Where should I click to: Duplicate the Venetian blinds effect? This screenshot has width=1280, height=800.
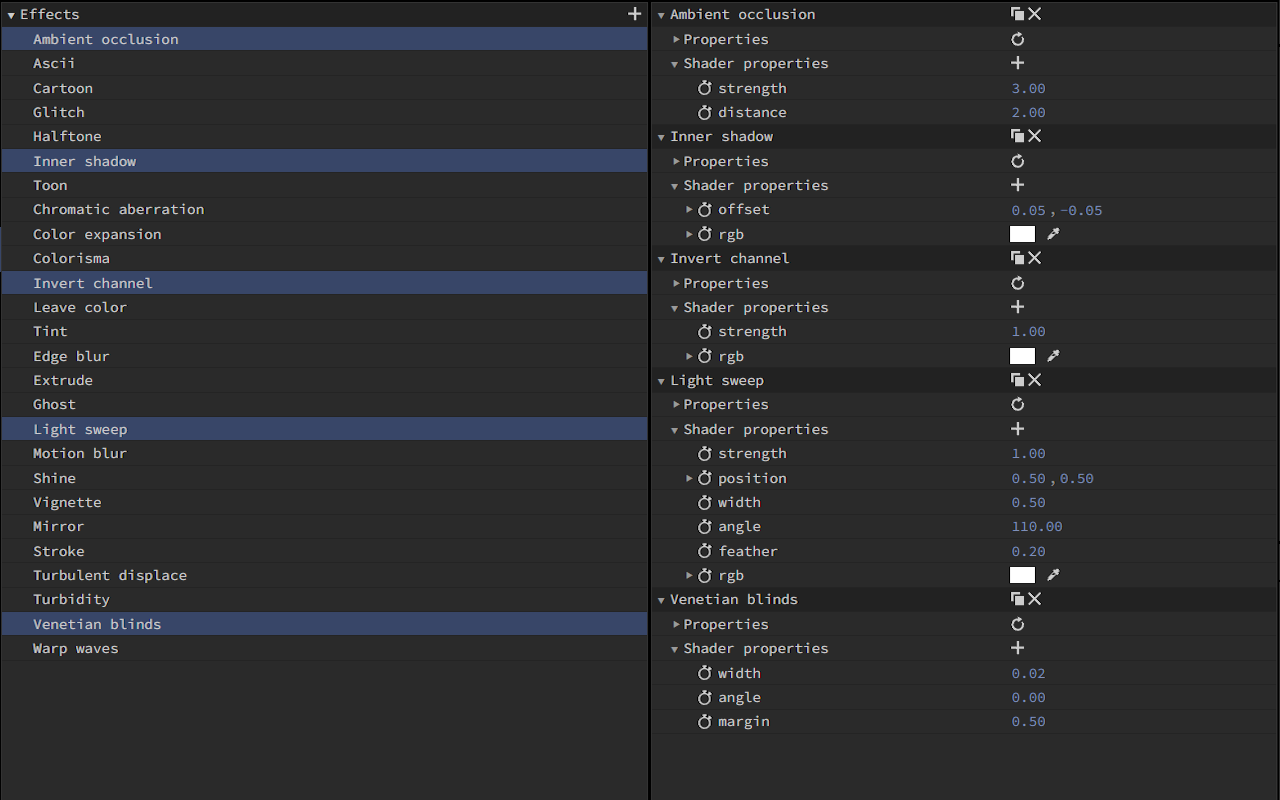[1017, 599]
